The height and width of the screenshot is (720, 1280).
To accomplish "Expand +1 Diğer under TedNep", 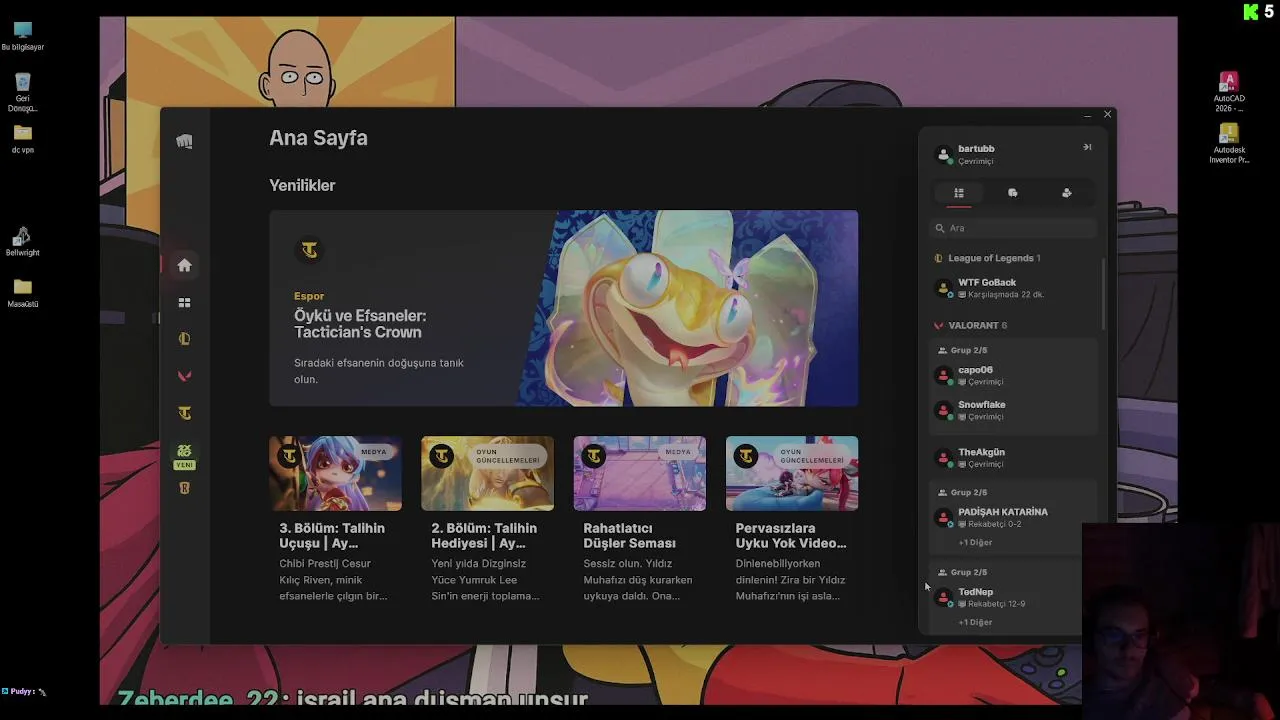I will 975,622.
